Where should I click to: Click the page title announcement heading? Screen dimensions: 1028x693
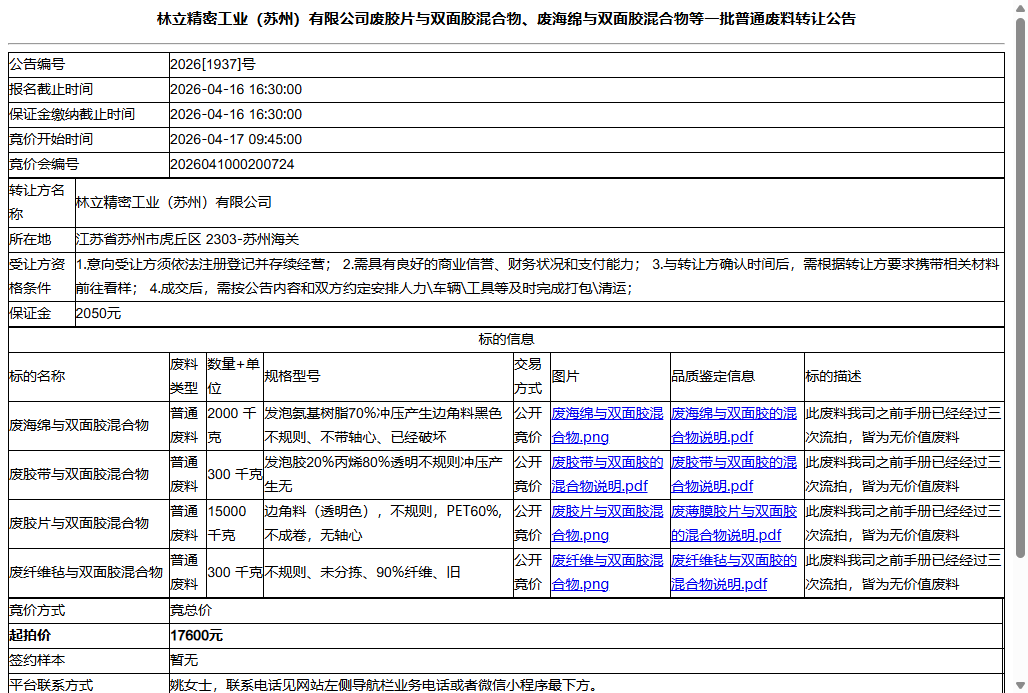[x=506, y=19]
